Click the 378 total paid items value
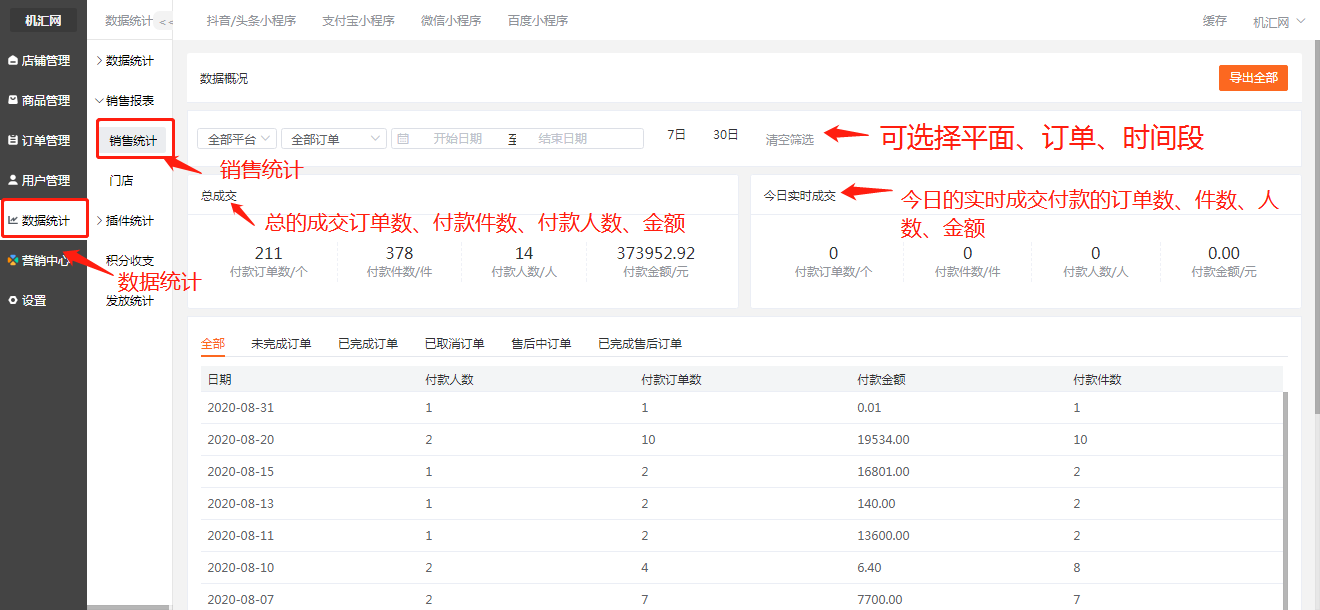This screenshot has height=610, width=1320. pyautogui.click(x=399, y=253)
